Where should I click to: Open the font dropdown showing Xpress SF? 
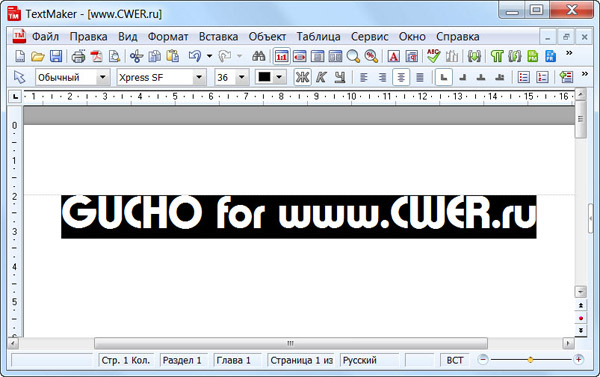[x=199, y=77]
